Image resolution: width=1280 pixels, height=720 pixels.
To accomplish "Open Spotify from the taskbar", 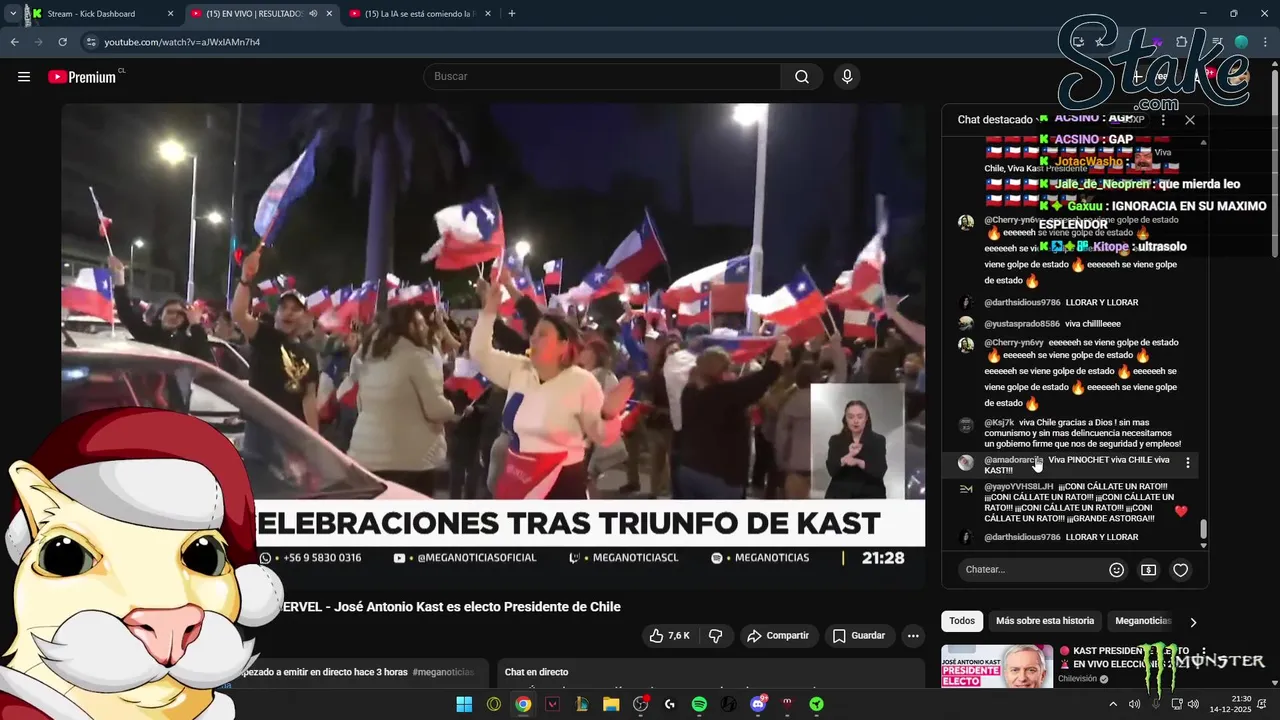I will point(699,704).
